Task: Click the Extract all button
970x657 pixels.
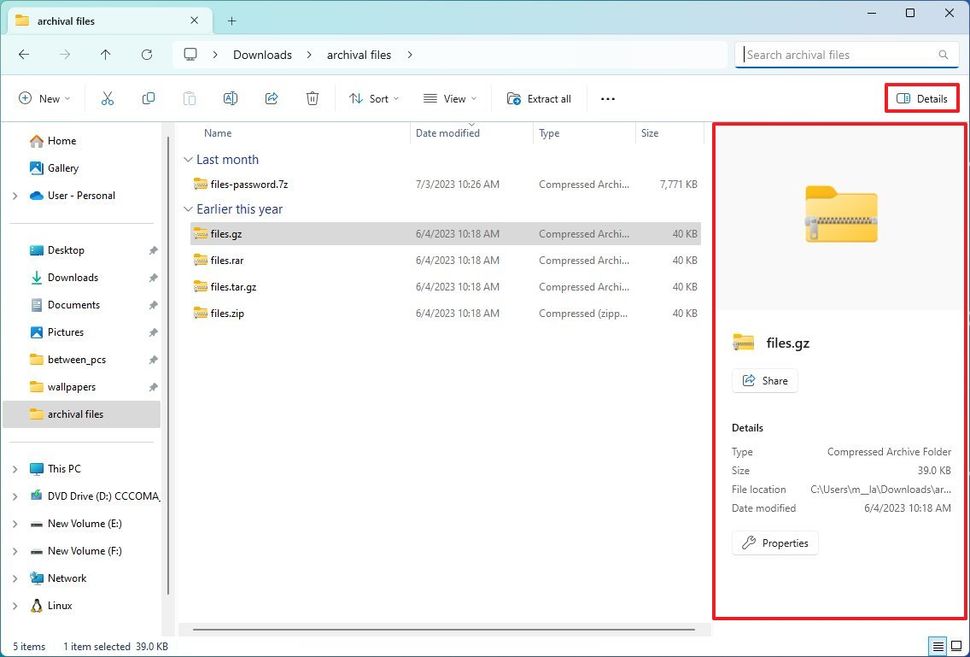Action: (x=539, y=98)
